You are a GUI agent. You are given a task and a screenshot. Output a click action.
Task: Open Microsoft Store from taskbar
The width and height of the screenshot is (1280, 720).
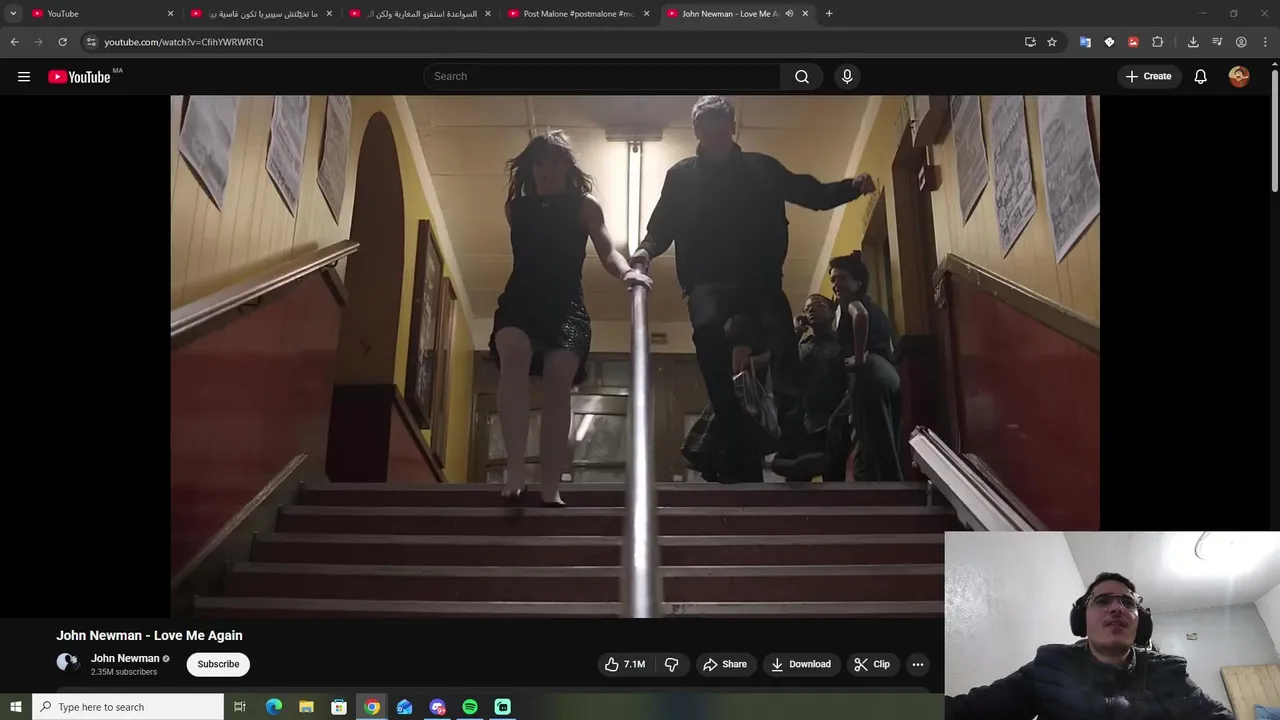coord(339,707)
